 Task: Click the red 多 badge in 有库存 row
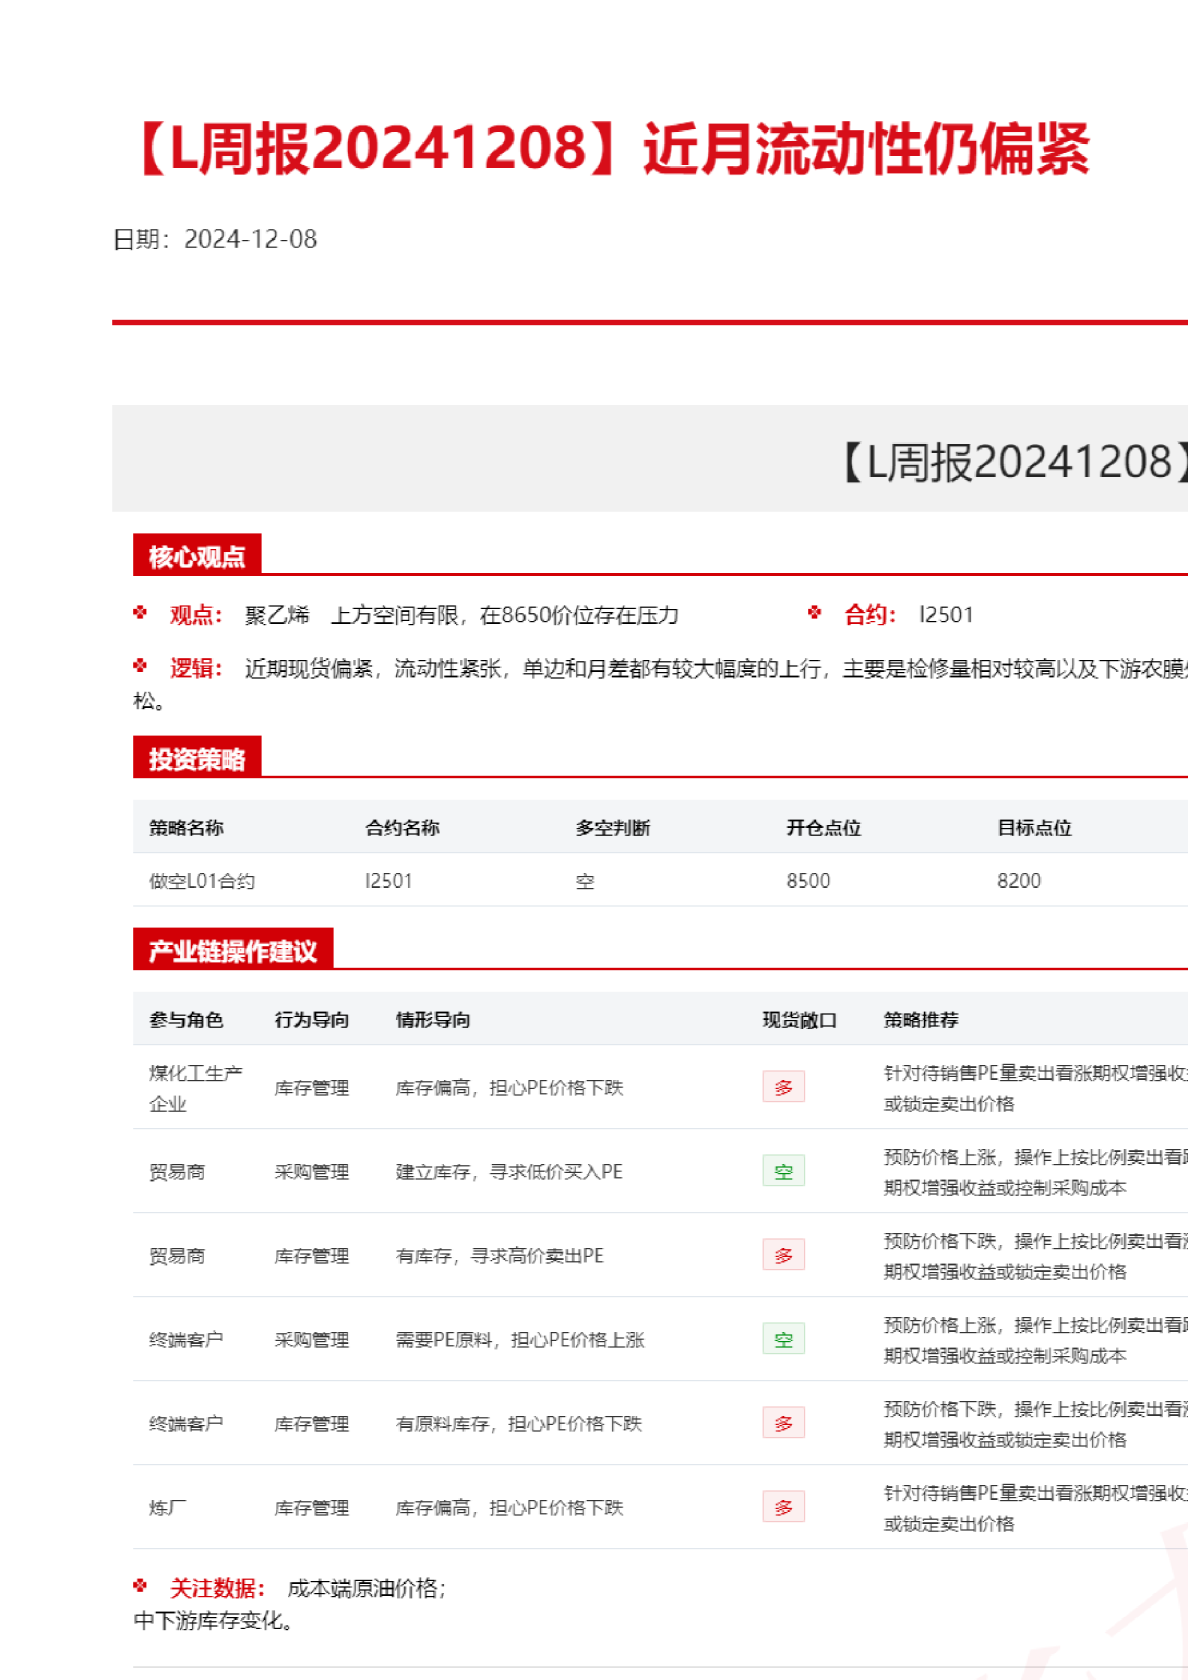[783, 1255]
